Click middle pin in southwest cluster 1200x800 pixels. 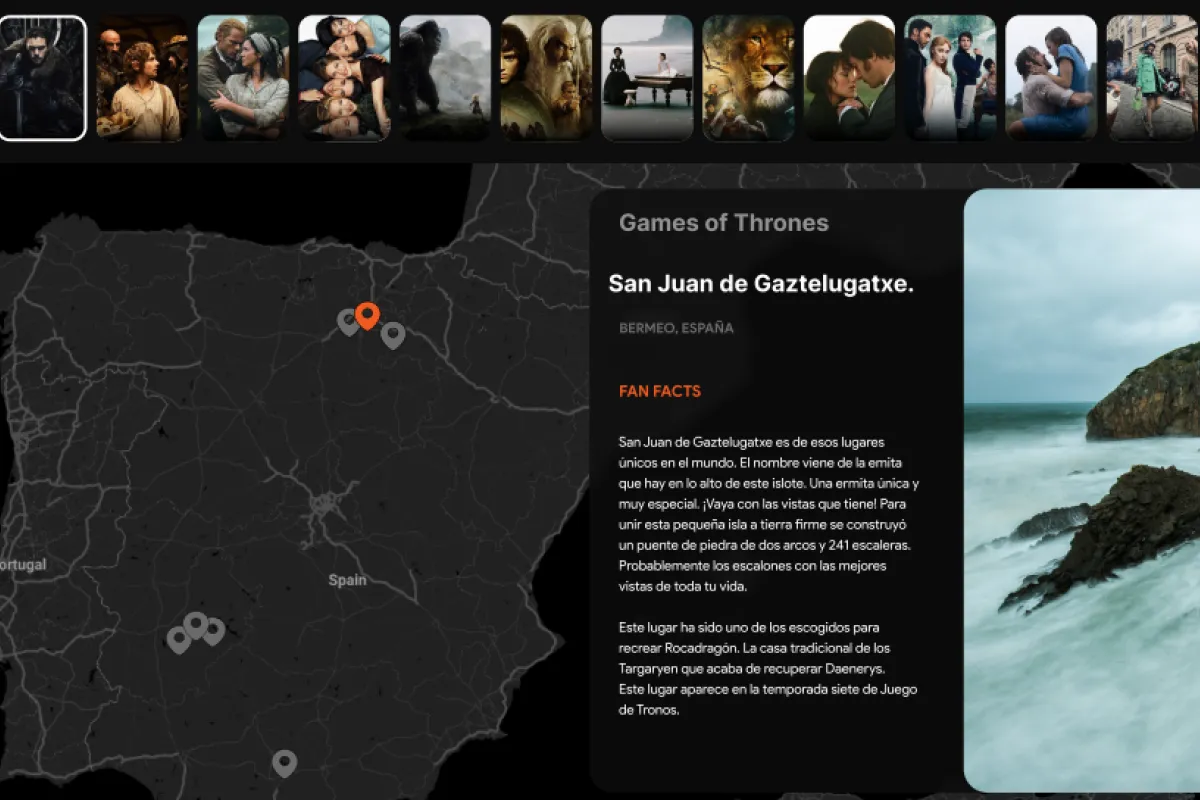(x=196, y=625)
